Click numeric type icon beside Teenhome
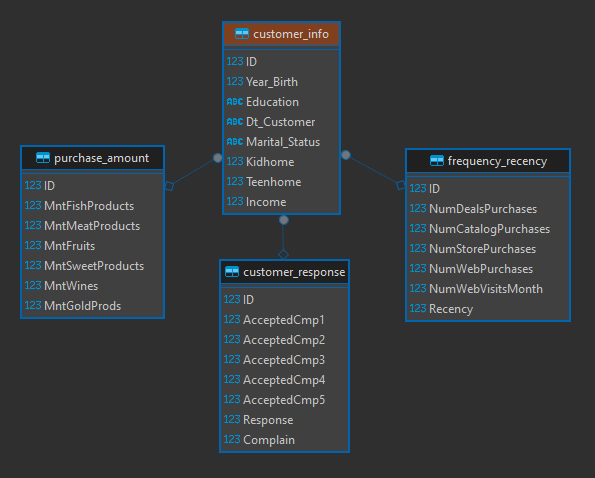Image resolution: width=595 pixels, height=478 pixels. click(x=235, y=181)
